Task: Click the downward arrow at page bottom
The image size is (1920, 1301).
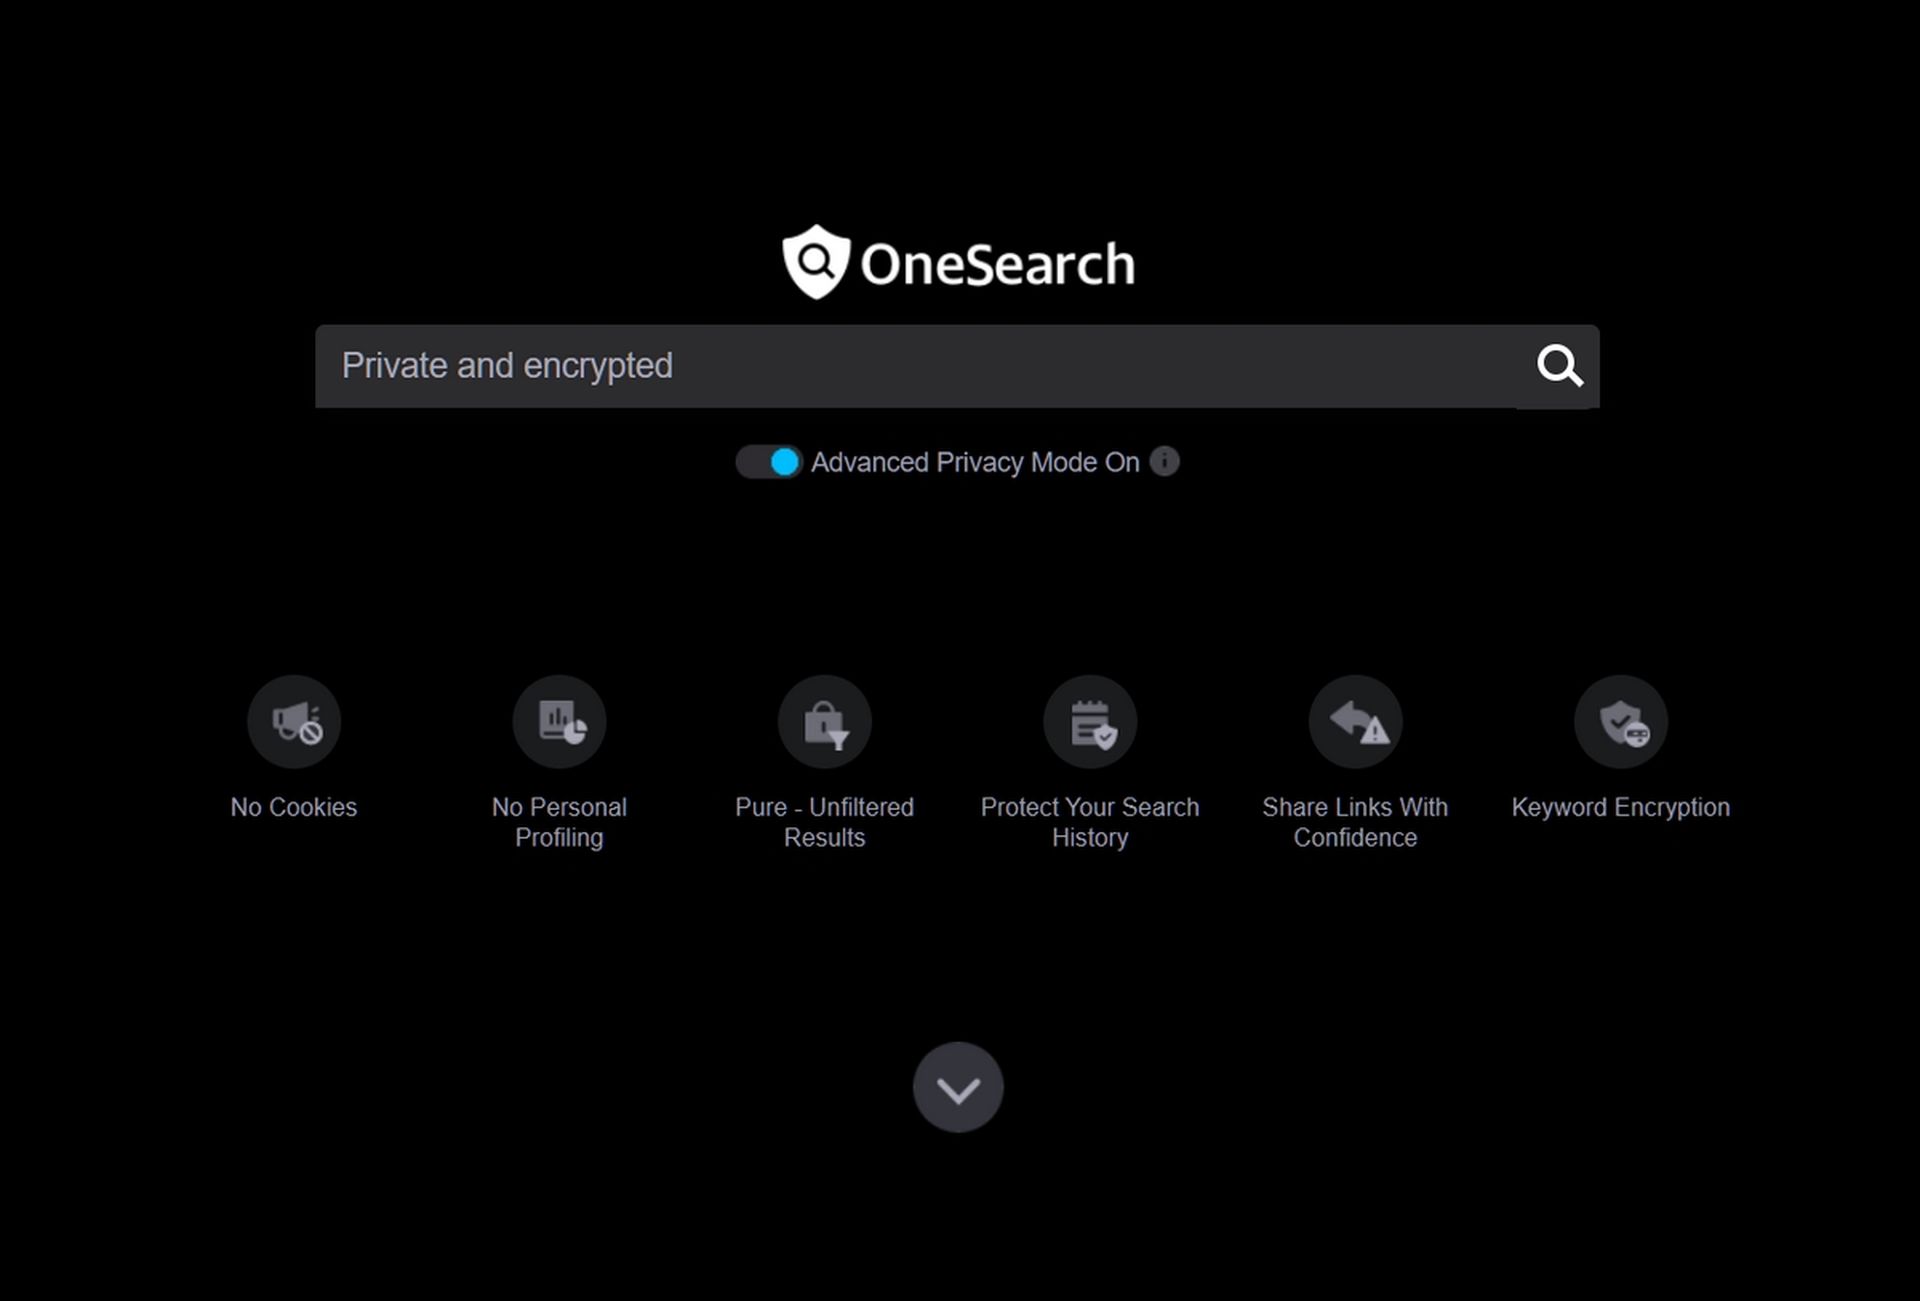Action: point(958,1087)
